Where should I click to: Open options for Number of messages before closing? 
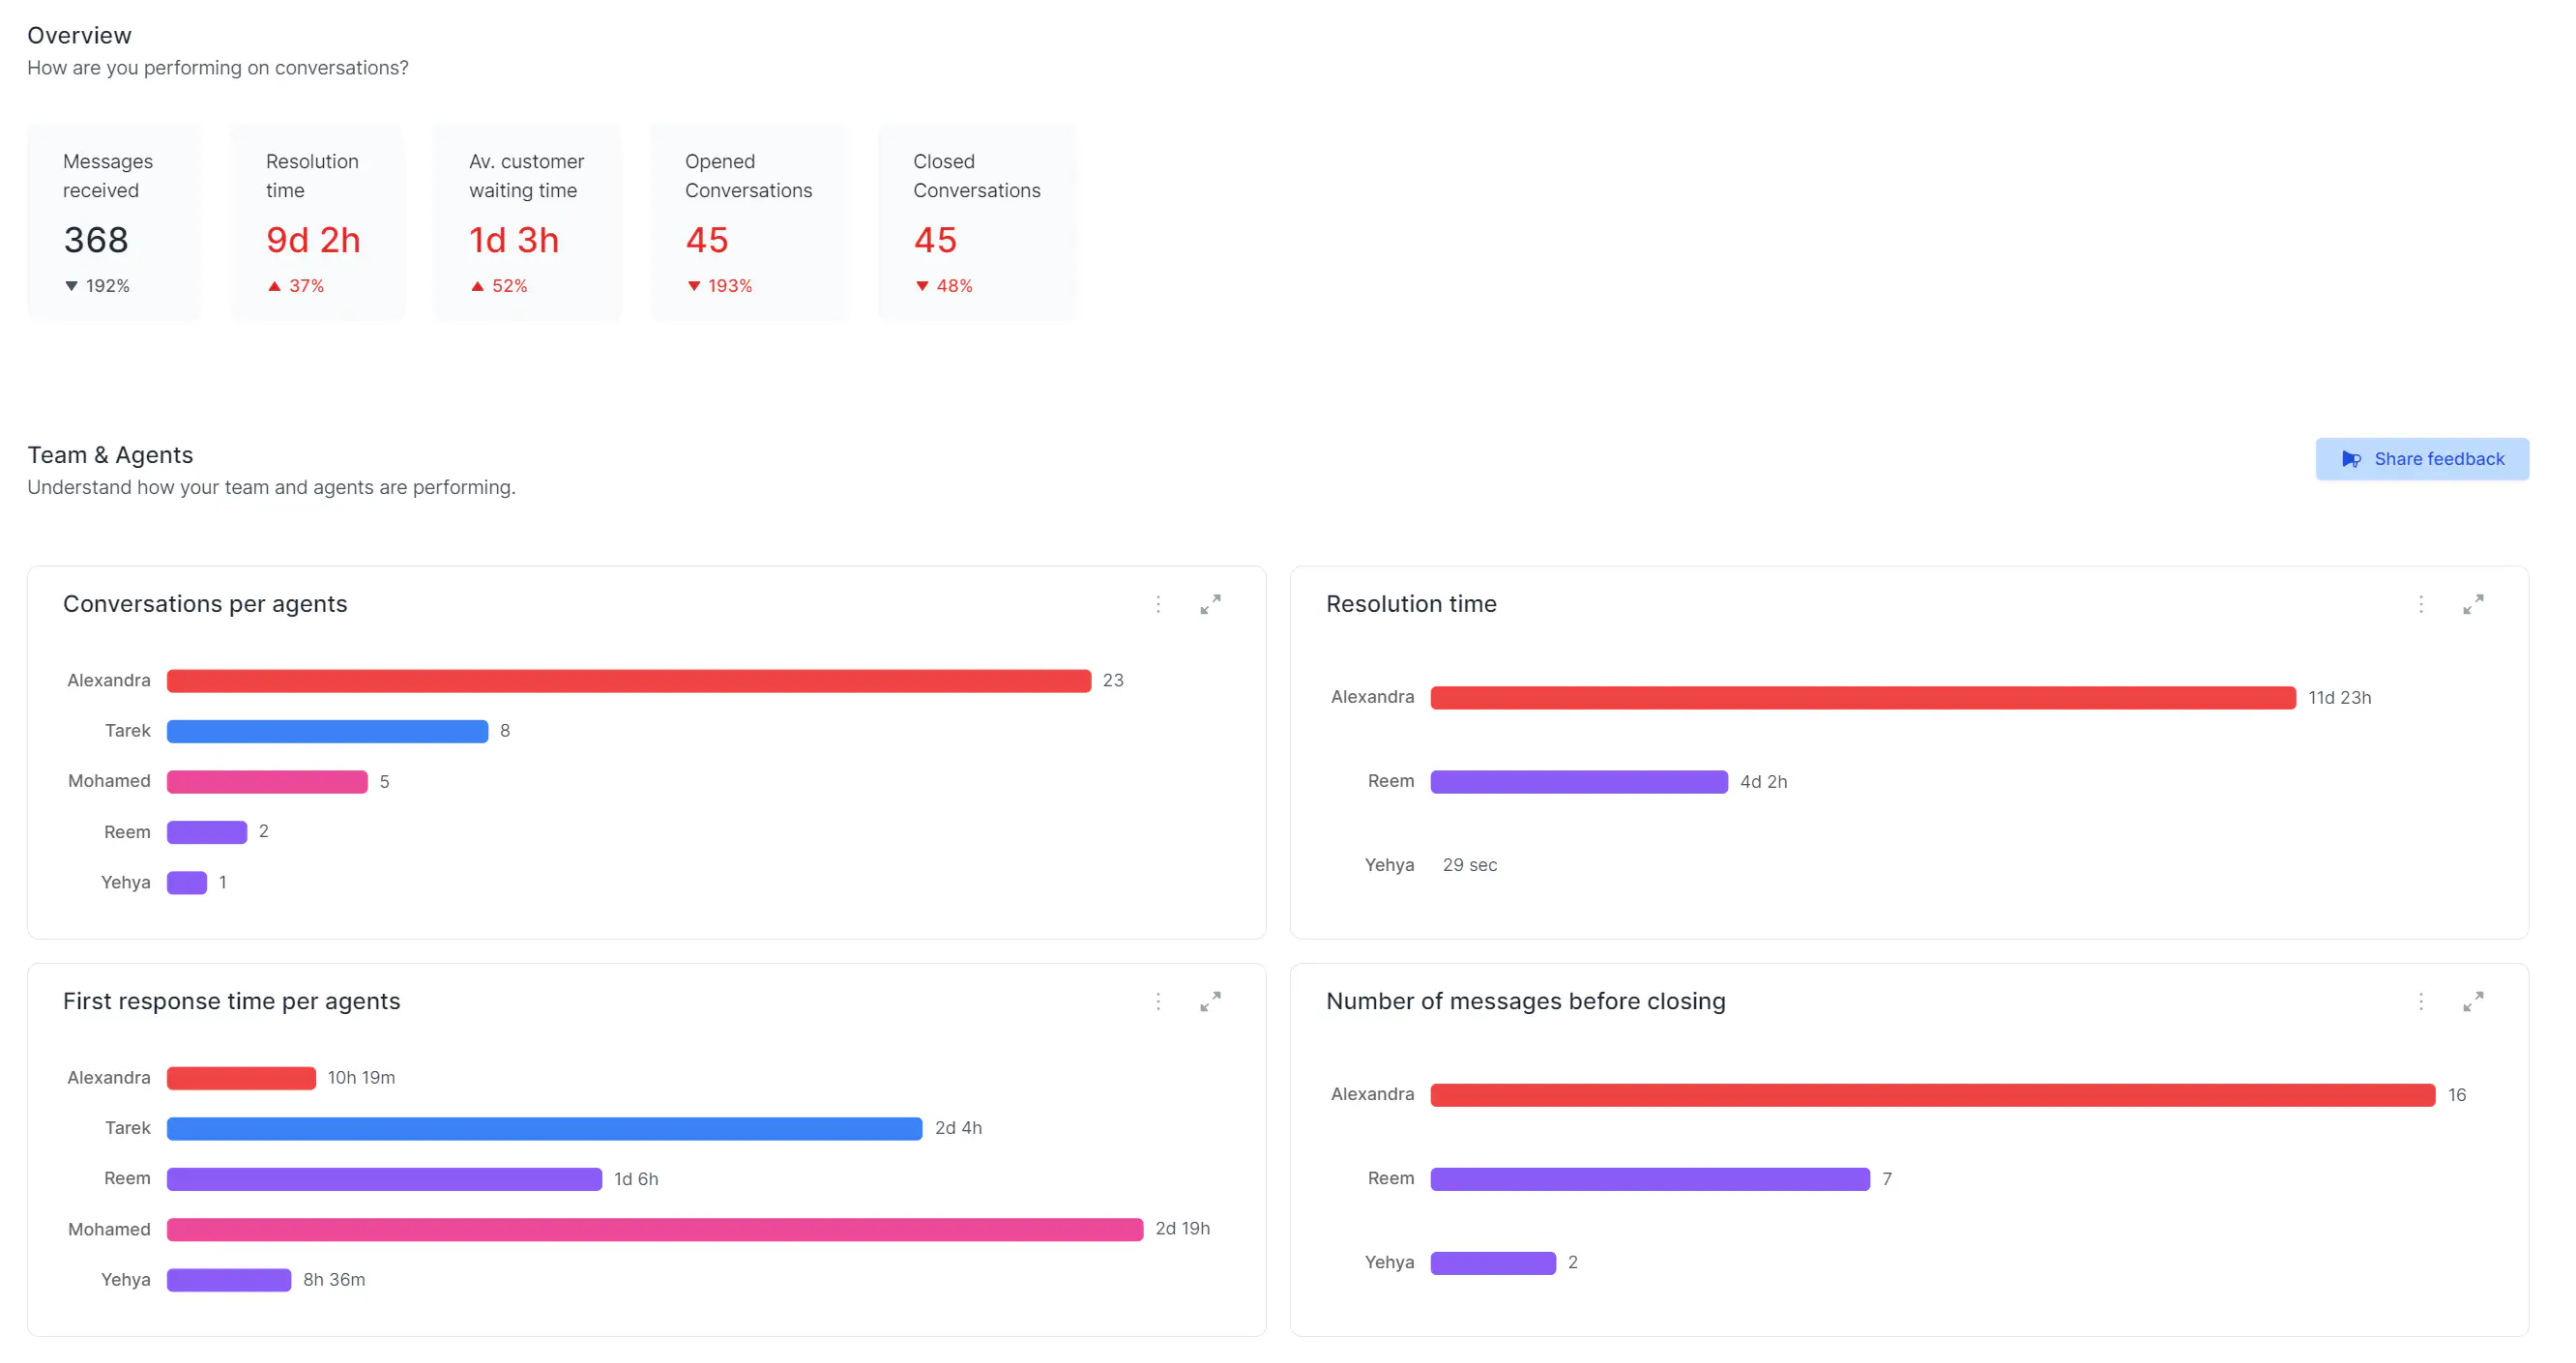click(2420, 1001)
